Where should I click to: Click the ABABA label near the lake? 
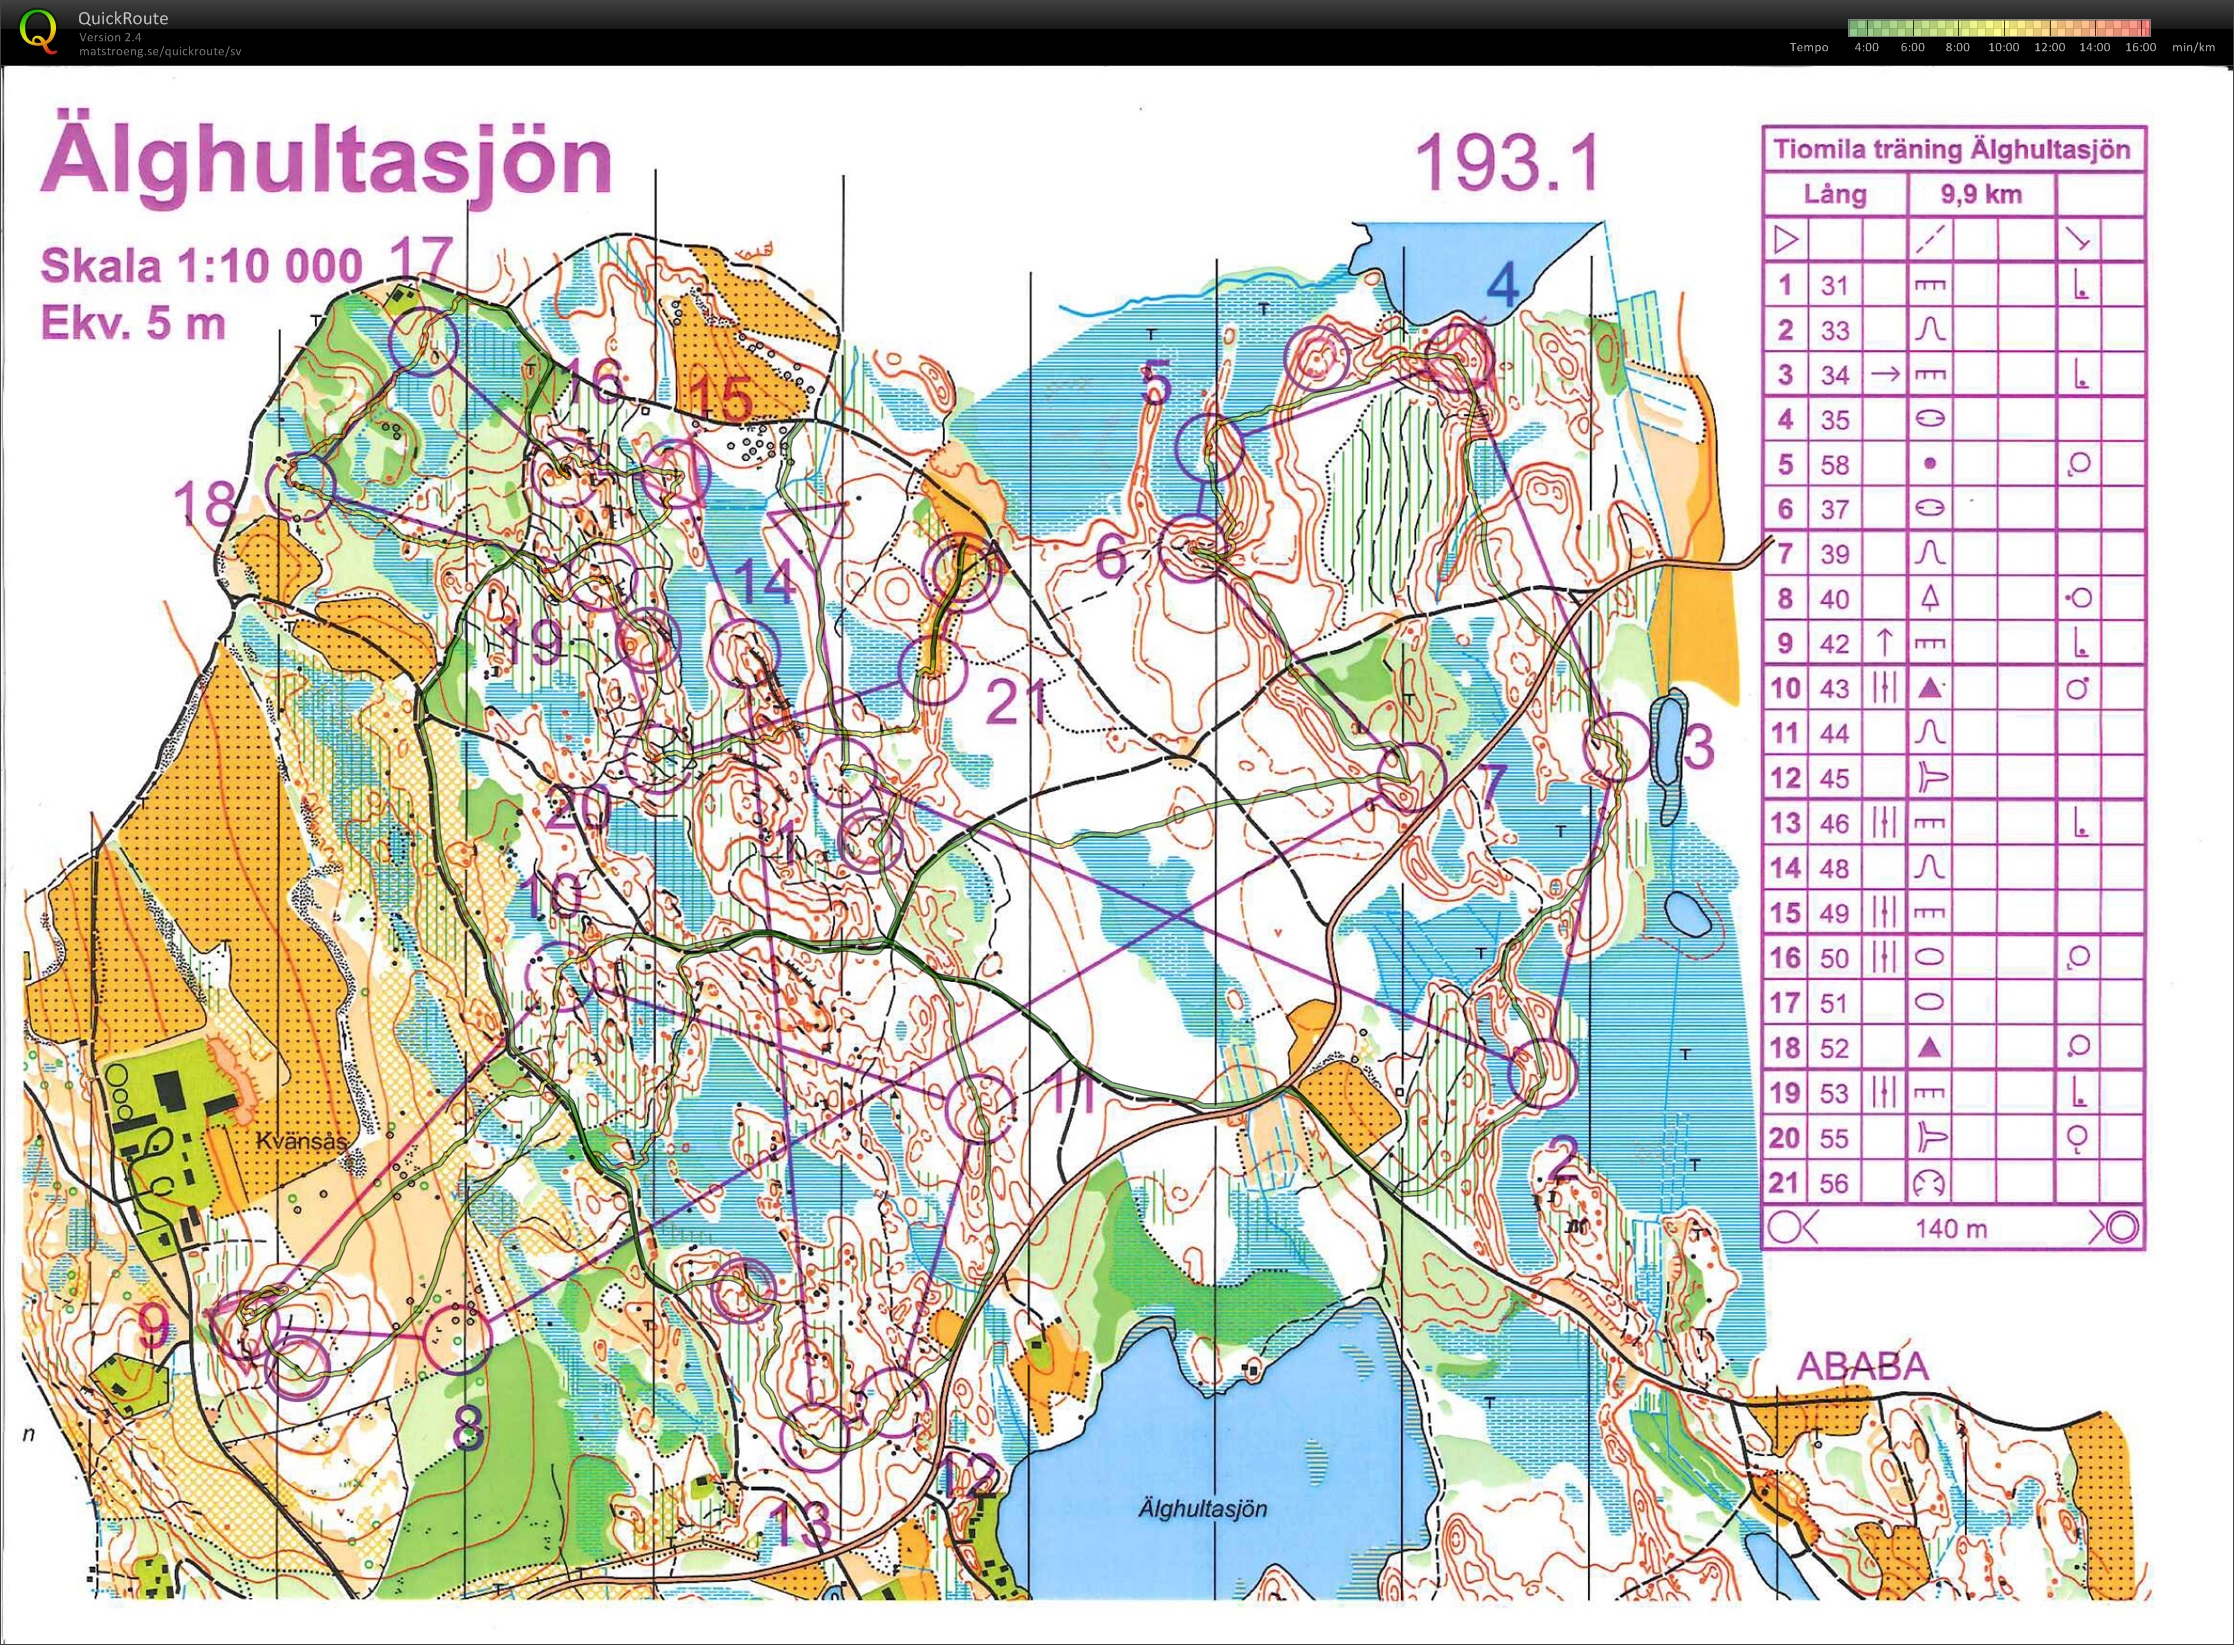click(1863, 1366)
